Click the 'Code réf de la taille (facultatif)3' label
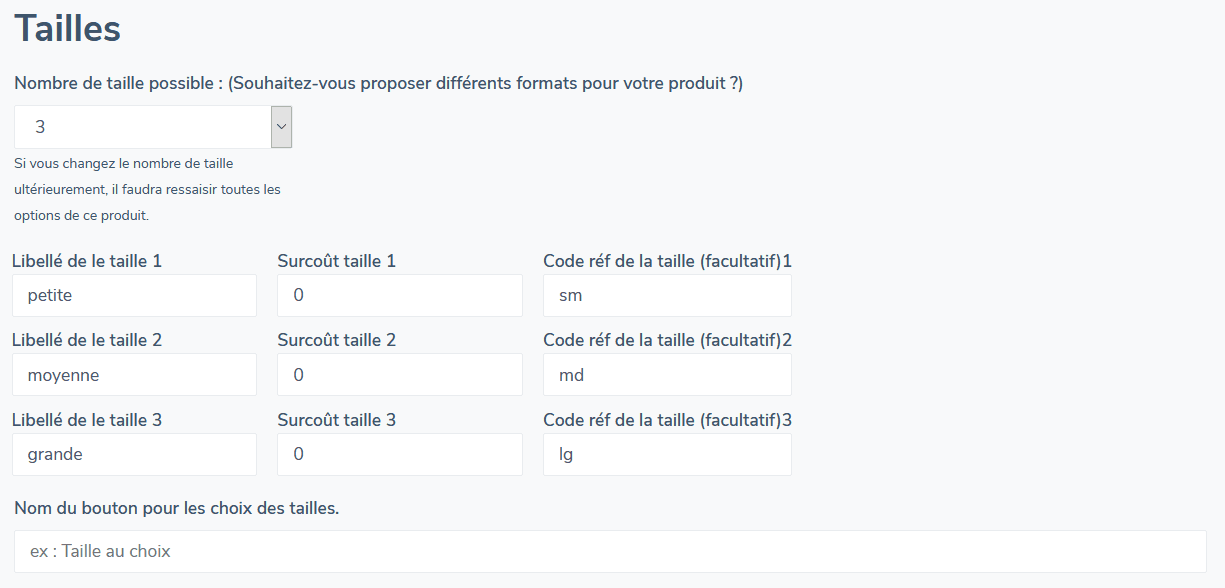This screenshot has height=588, width=1225. pyautogui.click(x=667, y=419)
